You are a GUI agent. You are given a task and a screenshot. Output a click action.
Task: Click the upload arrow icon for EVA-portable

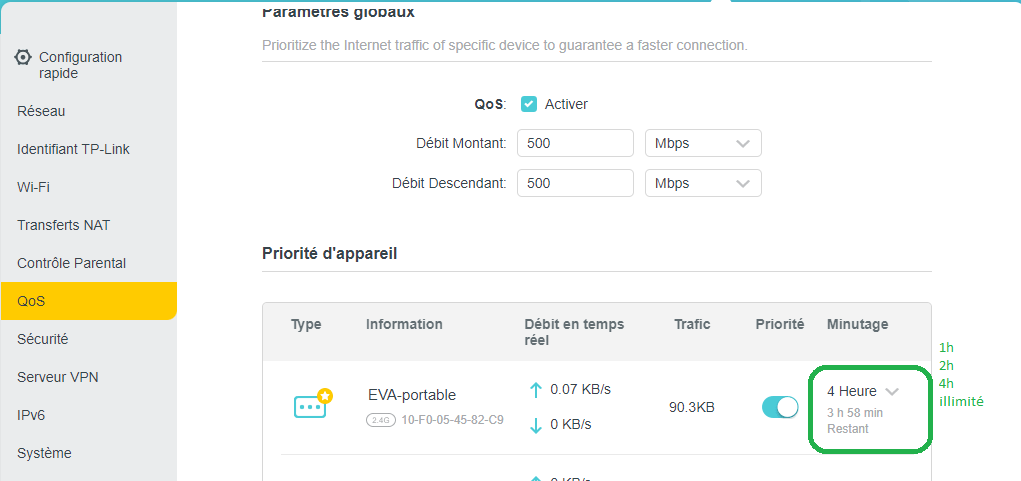[535, 389]
